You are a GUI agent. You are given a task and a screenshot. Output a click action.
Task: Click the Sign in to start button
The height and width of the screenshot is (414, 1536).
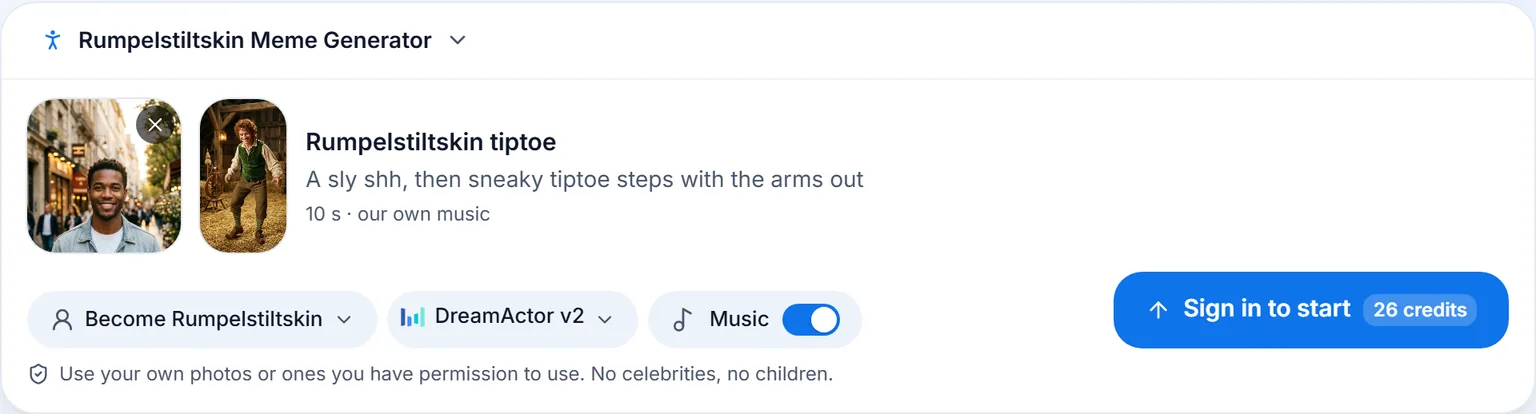point(1310,310)
